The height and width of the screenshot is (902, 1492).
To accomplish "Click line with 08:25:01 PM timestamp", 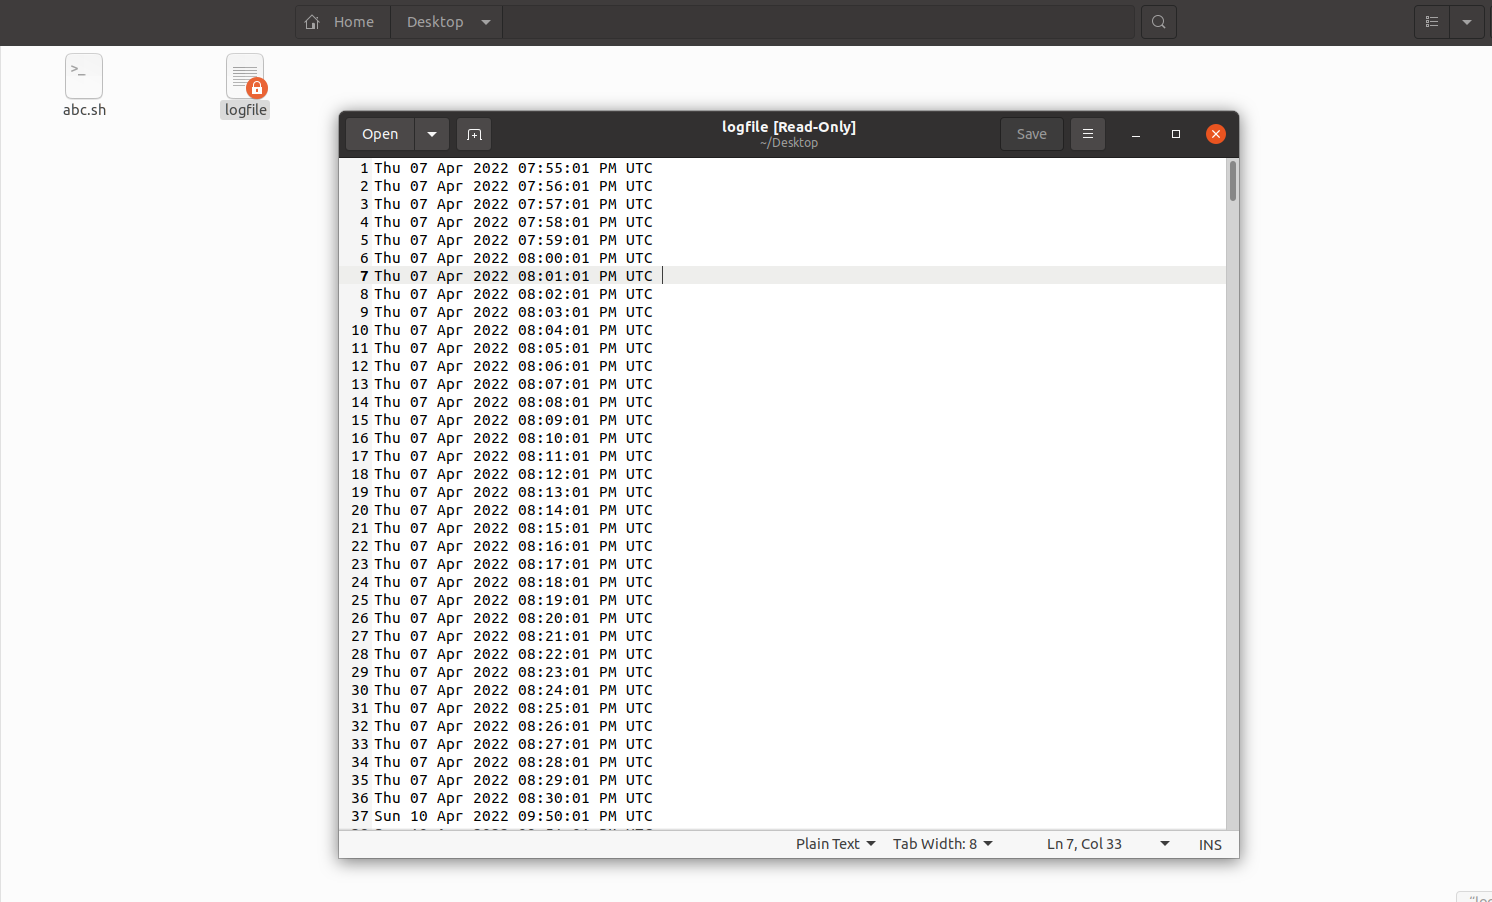I will coord(513,708).
